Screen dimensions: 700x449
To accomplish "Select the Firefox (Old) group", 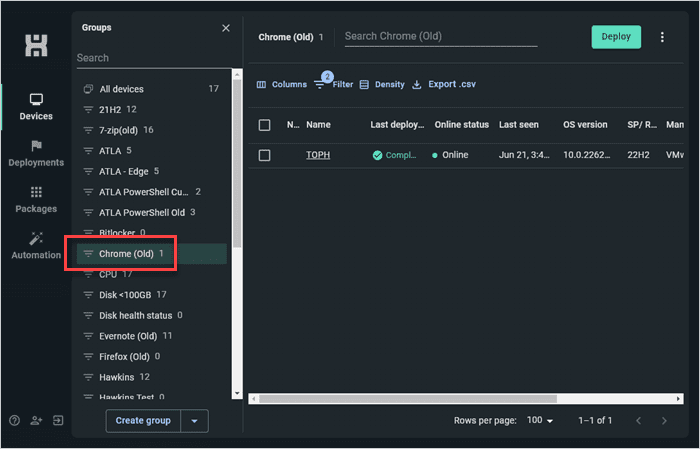I will [x=152, y=356].
